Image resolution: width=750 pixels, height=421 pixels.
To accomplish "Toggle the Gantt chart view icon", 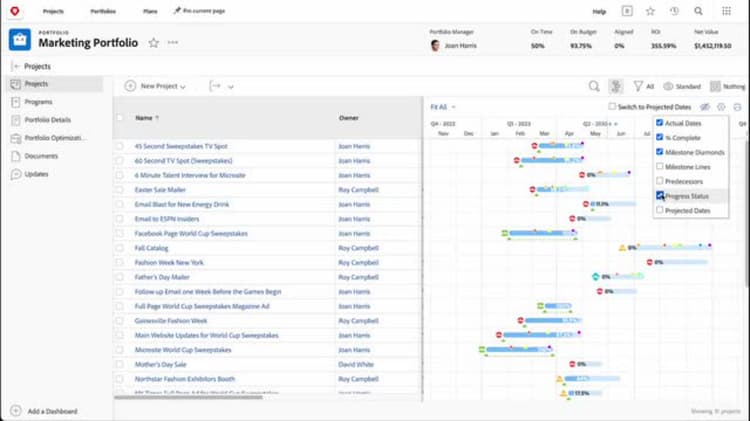I will coord(616,86).
